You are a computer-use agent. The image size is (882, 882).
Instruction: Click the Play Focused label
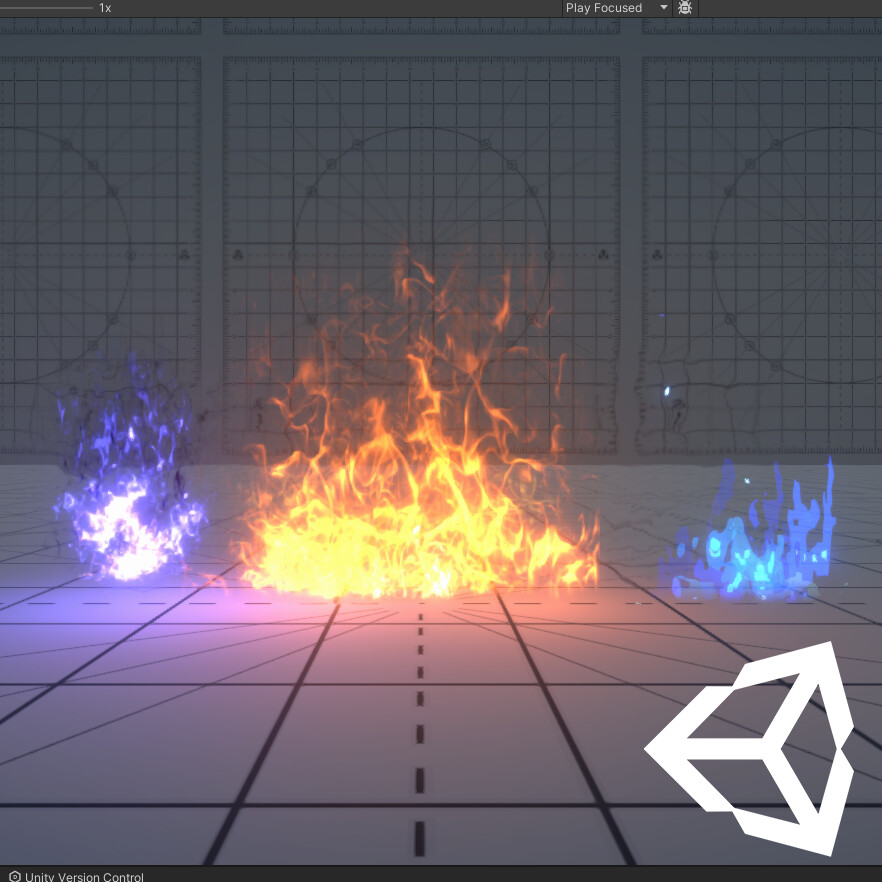pyautogui.click(x=602, y=8)
